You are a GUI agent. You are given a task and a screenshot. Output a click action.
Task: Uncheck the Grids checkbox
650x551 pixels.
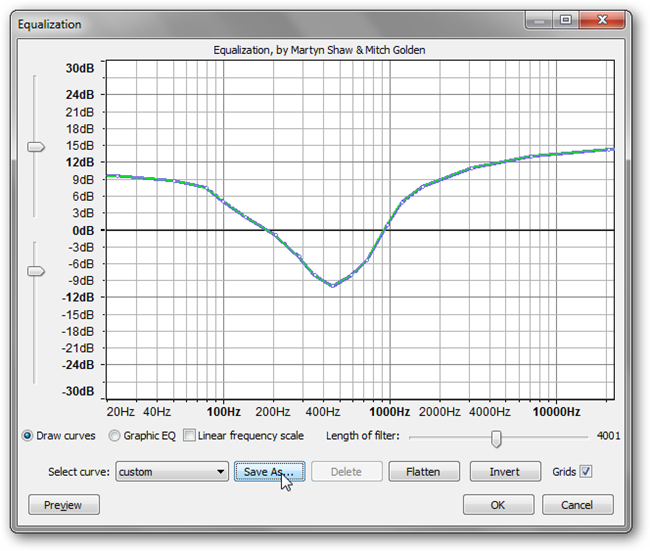click(586, 471)
